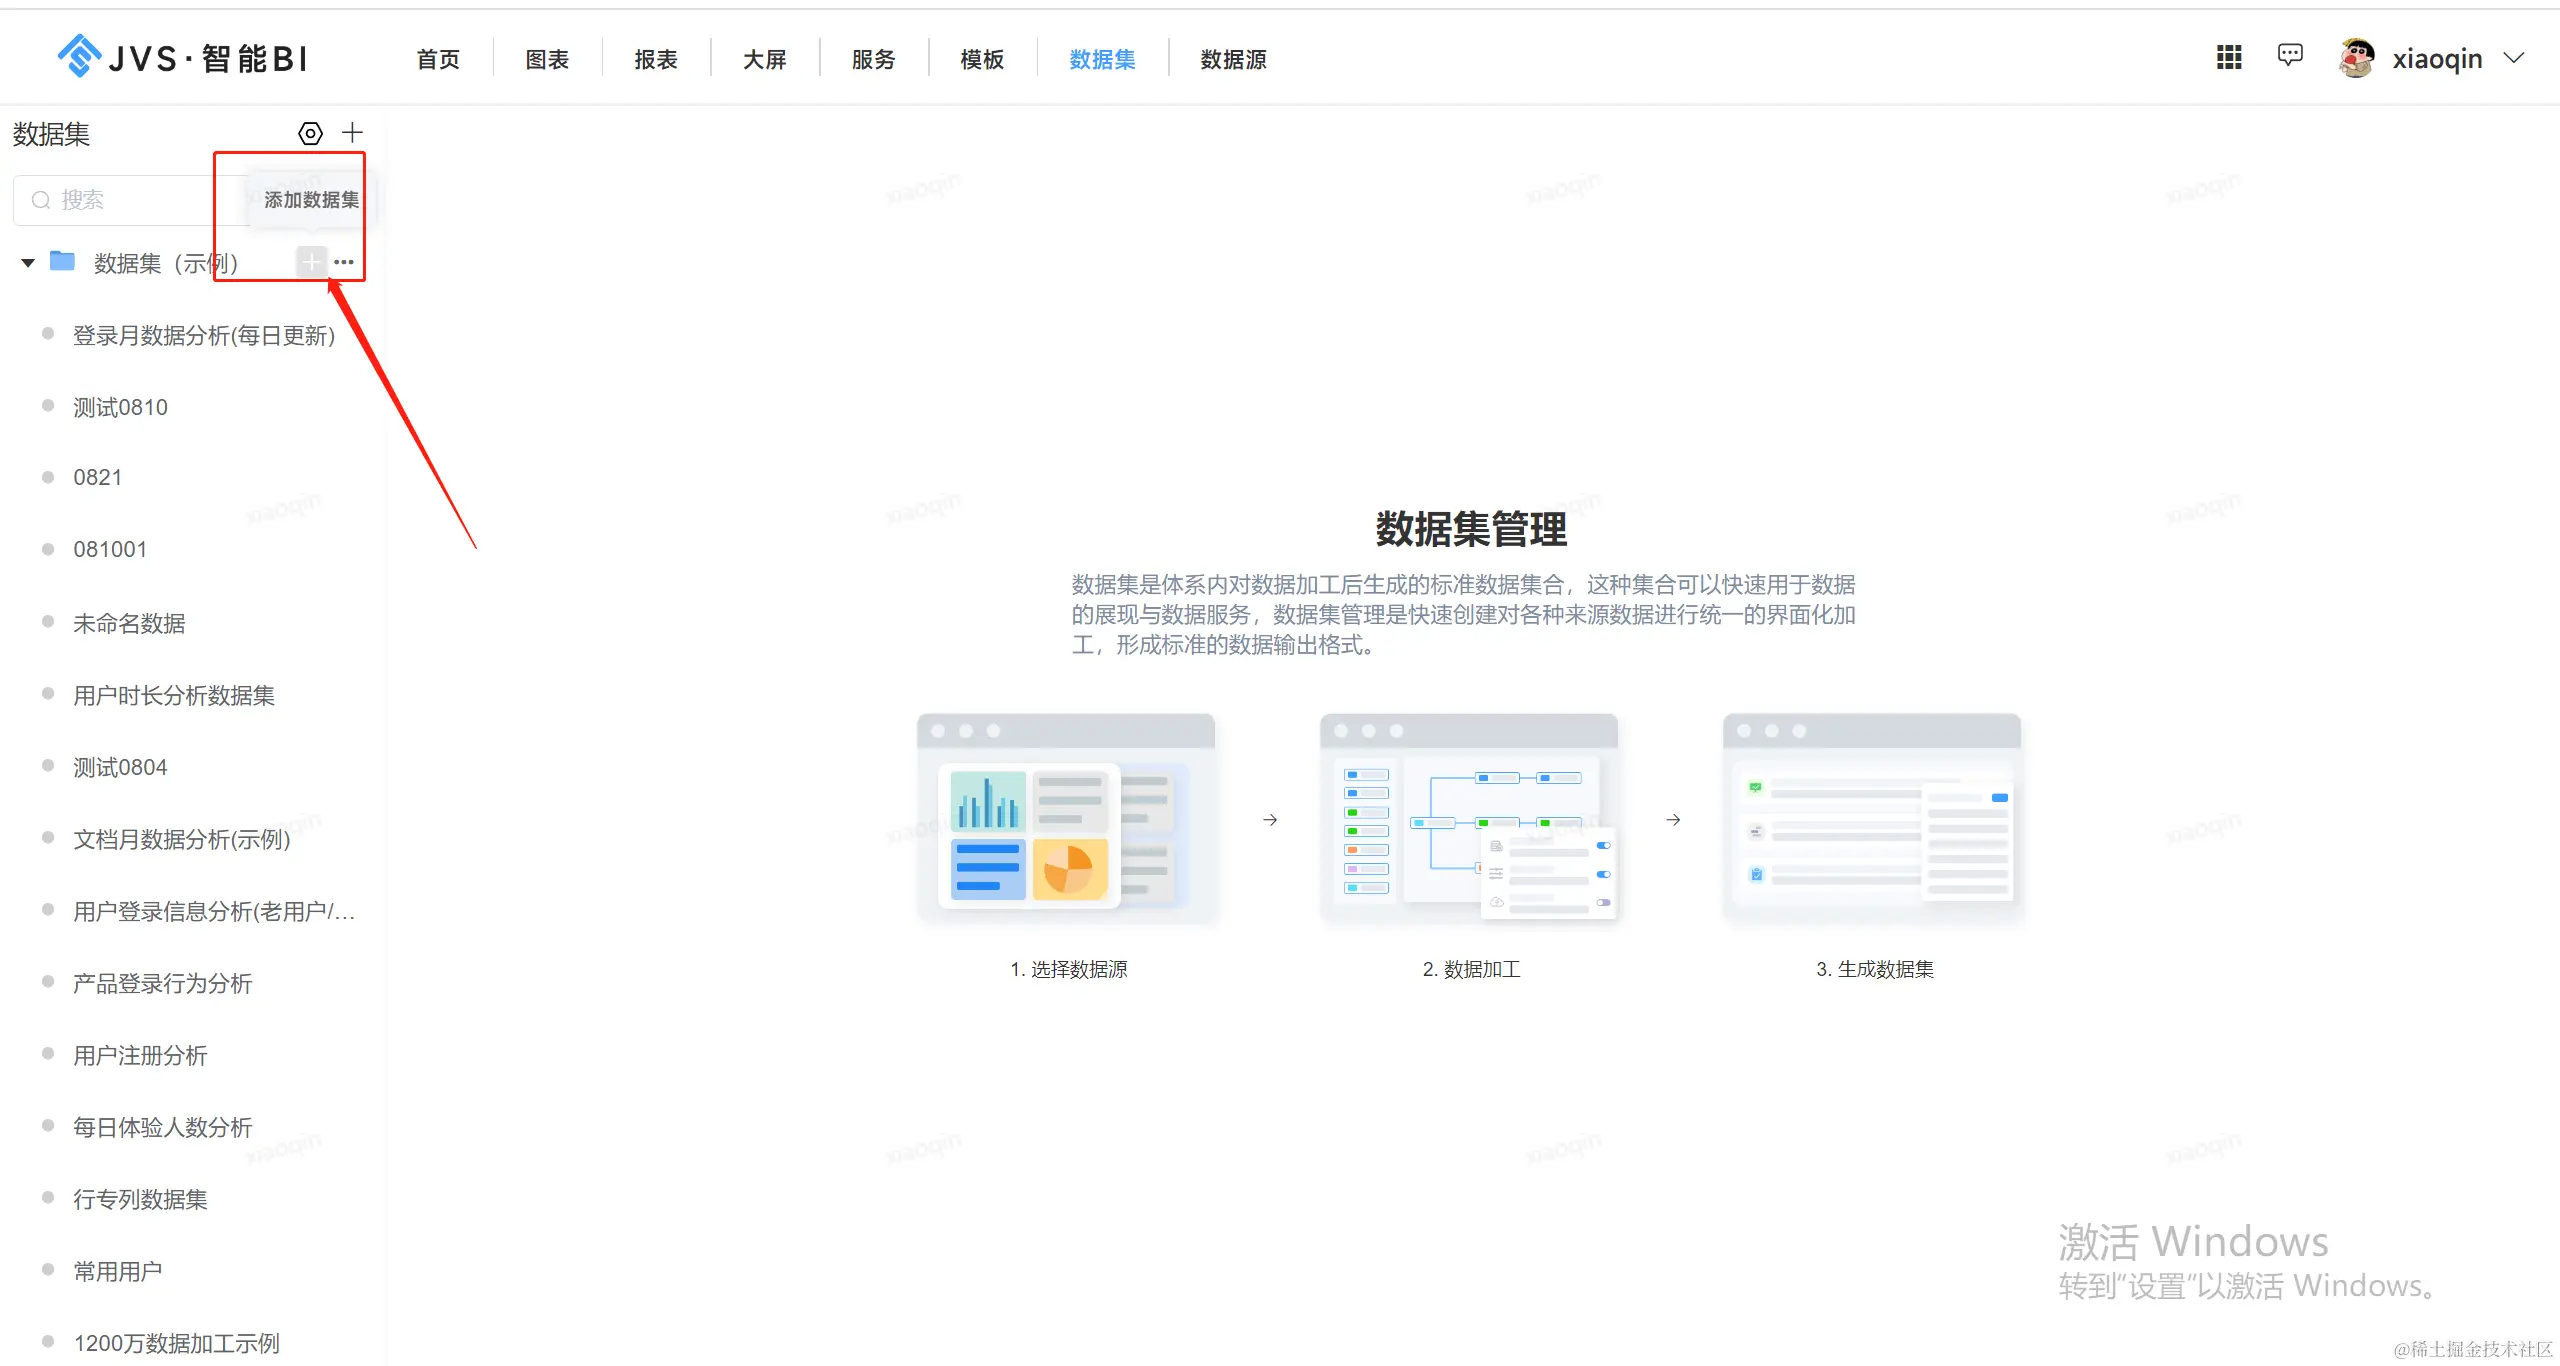
Task: Click the xiaoqin user avatar
Action: click(x=2357, y=58)
